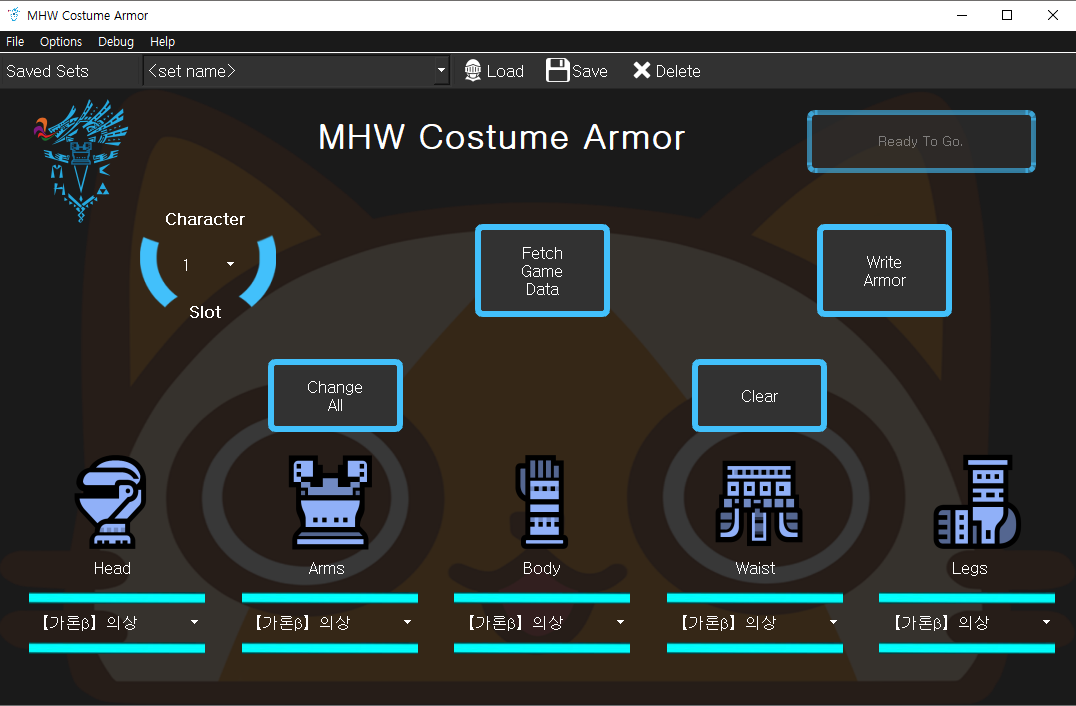Click the Saved Sets label

click(x=47, y=71)
